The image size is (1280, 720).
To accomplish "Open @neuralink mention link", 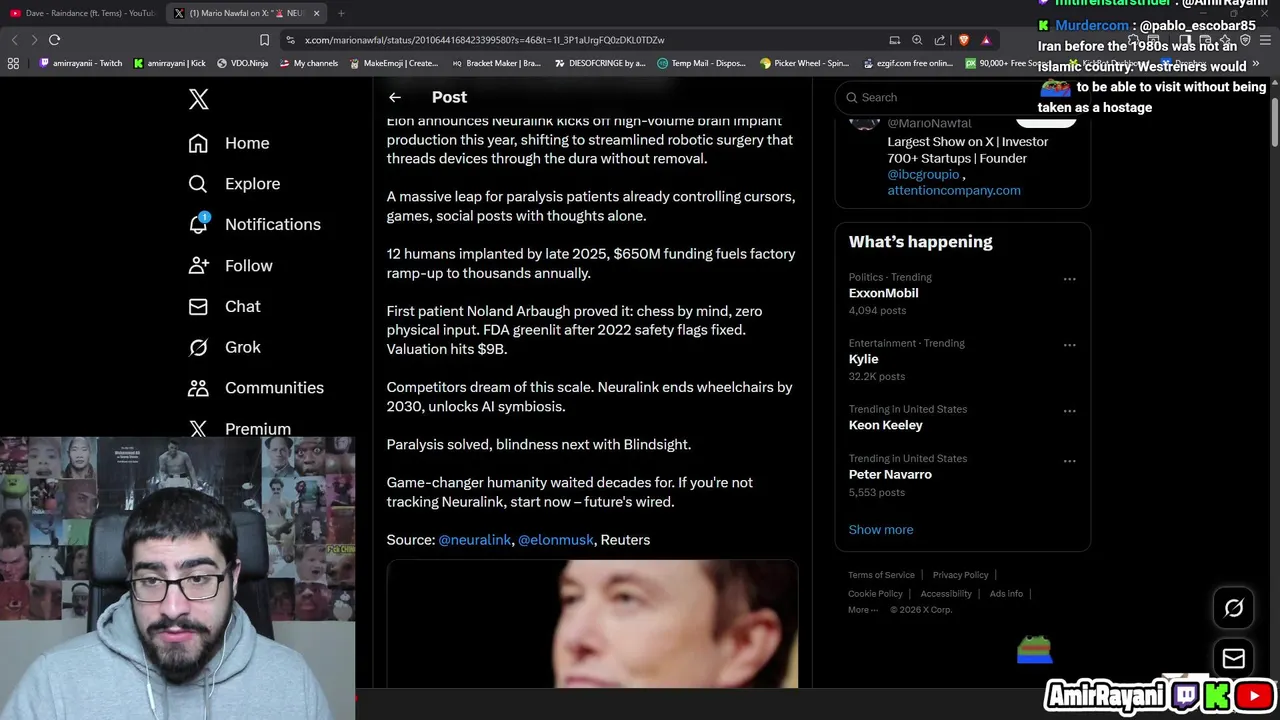I will (475, 539).
